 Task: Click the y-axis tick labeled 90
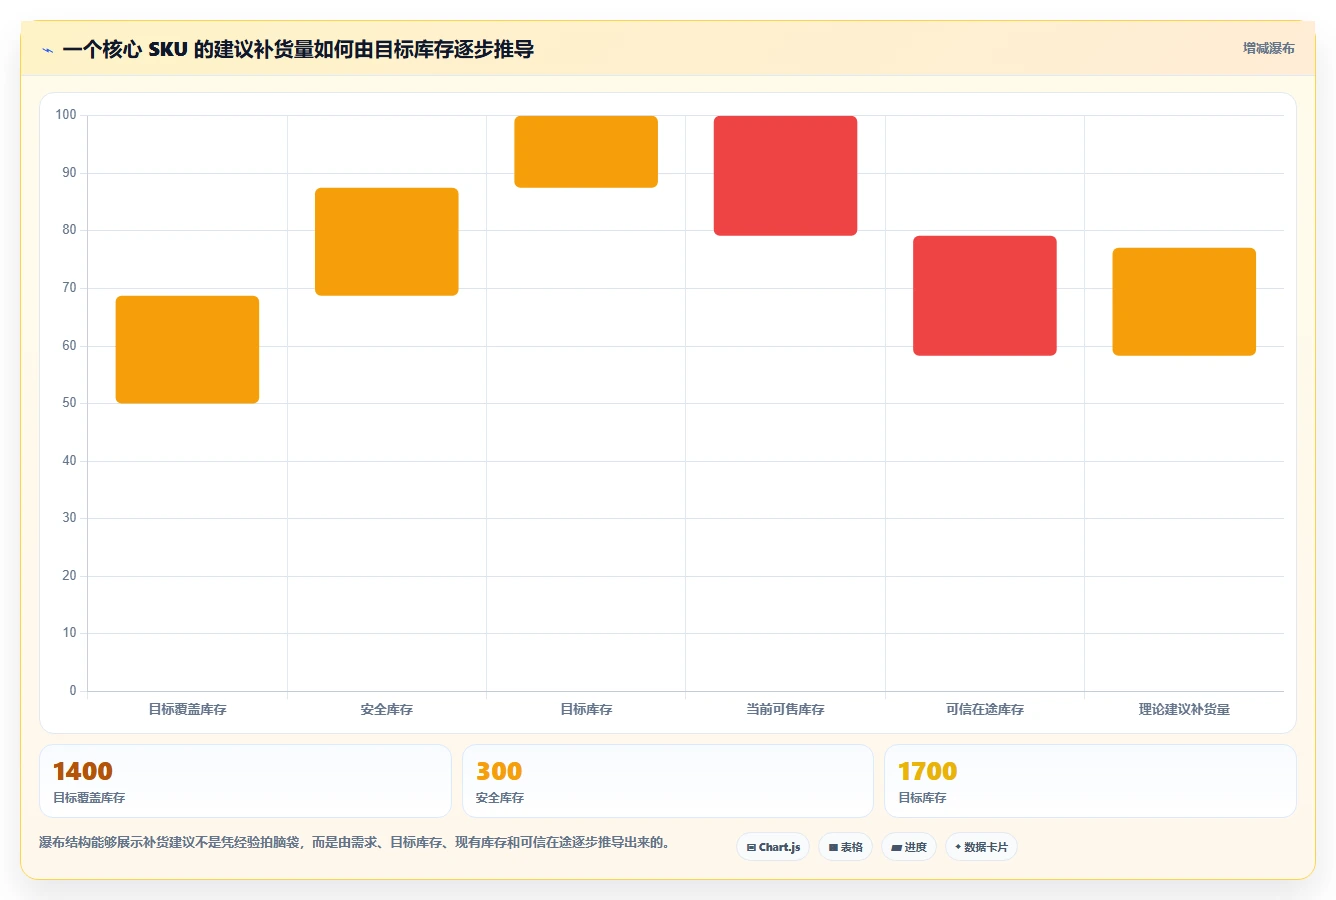point(69,173)
